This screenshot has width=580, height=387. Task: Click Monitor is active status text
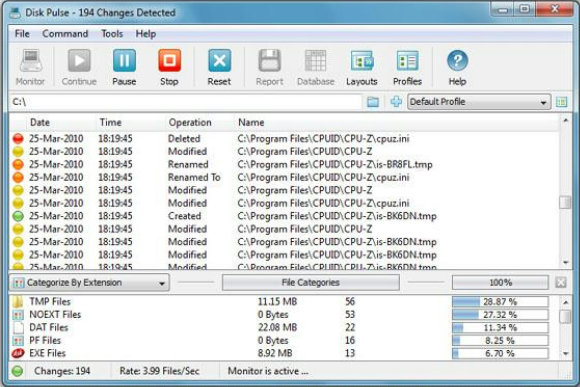pos(268,371)
